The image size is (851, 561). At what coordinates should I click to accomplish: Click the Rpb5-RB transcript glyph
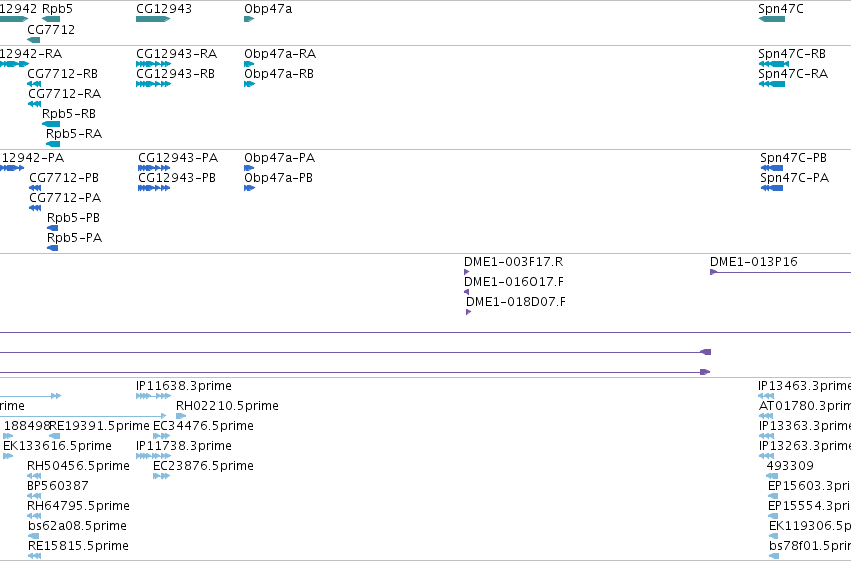coord(51,124)
